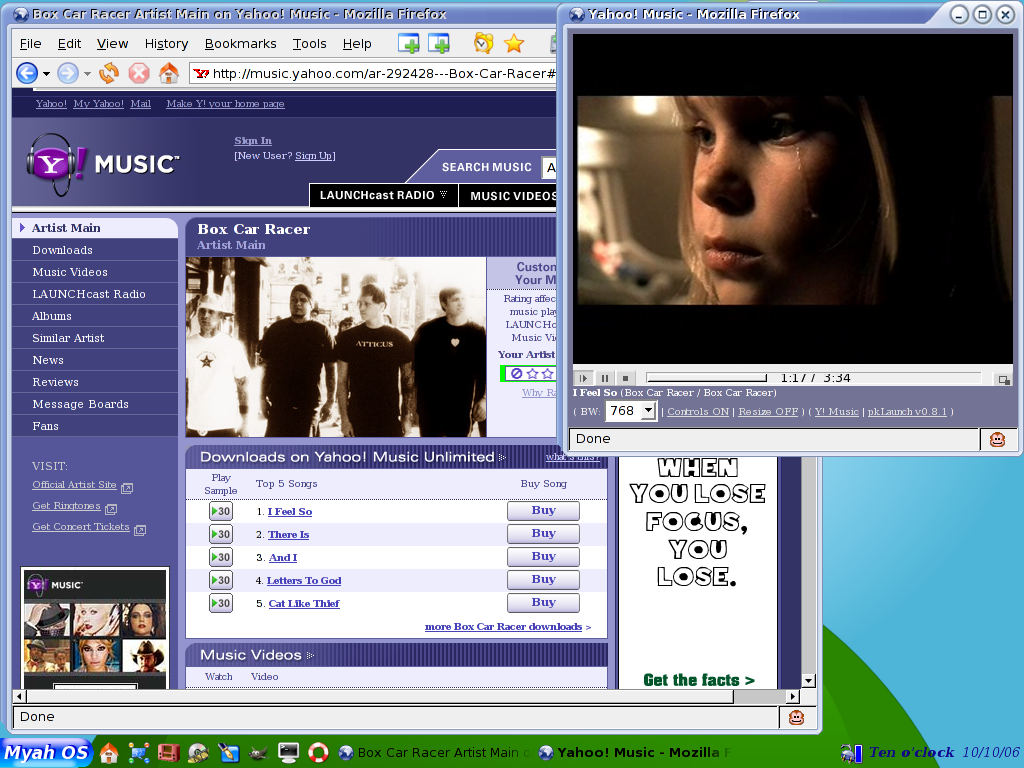Toggle Resize OFF link in video window

768,411
